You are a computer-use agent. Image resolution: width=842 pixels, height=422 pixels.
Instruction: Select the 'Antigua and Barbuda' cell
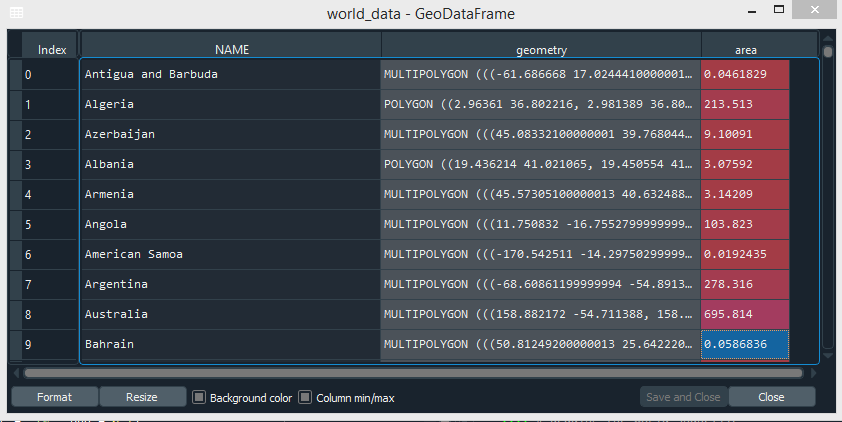[230, 74]
